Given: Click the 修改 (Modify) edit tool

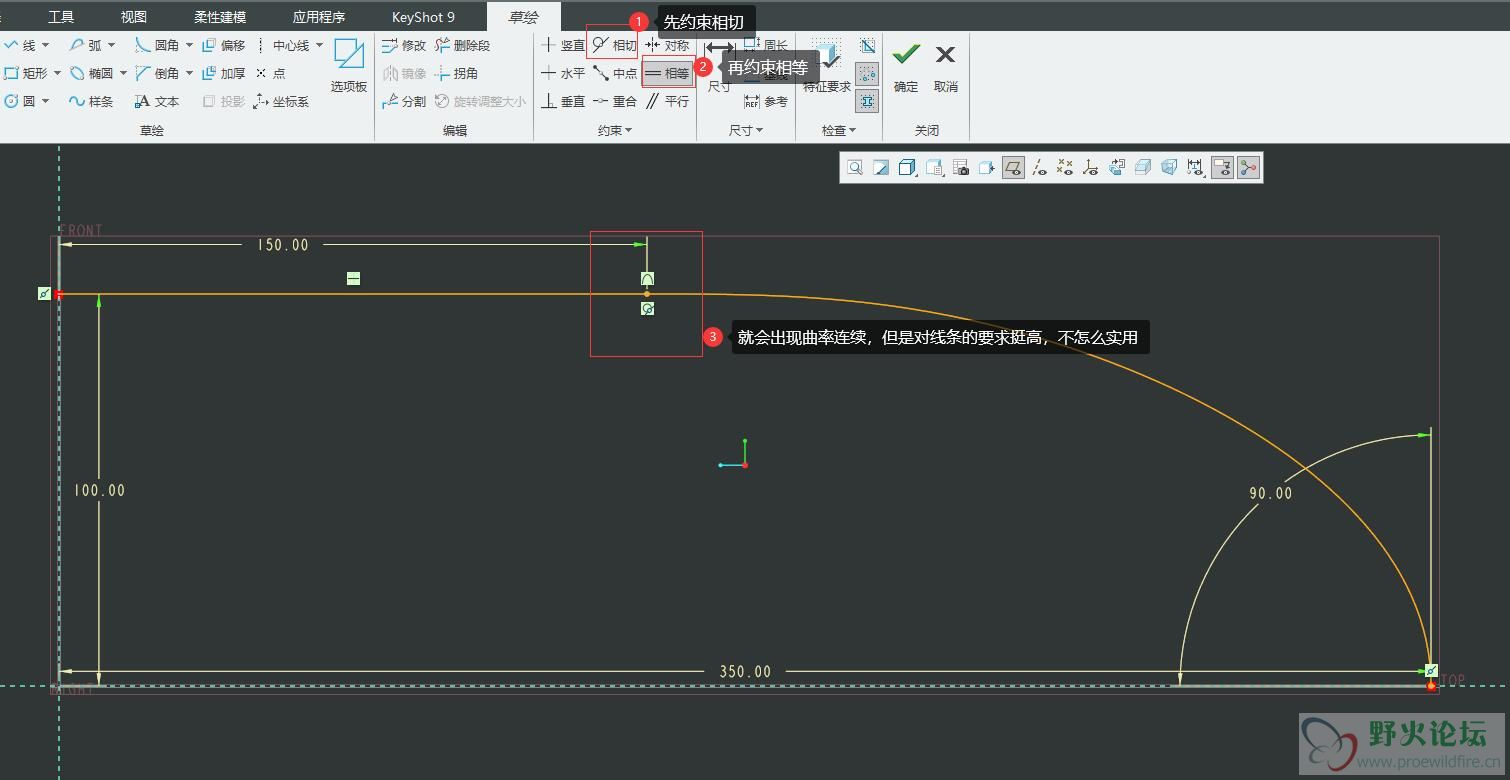Looking at the screenshot, I should coord(404,45).
